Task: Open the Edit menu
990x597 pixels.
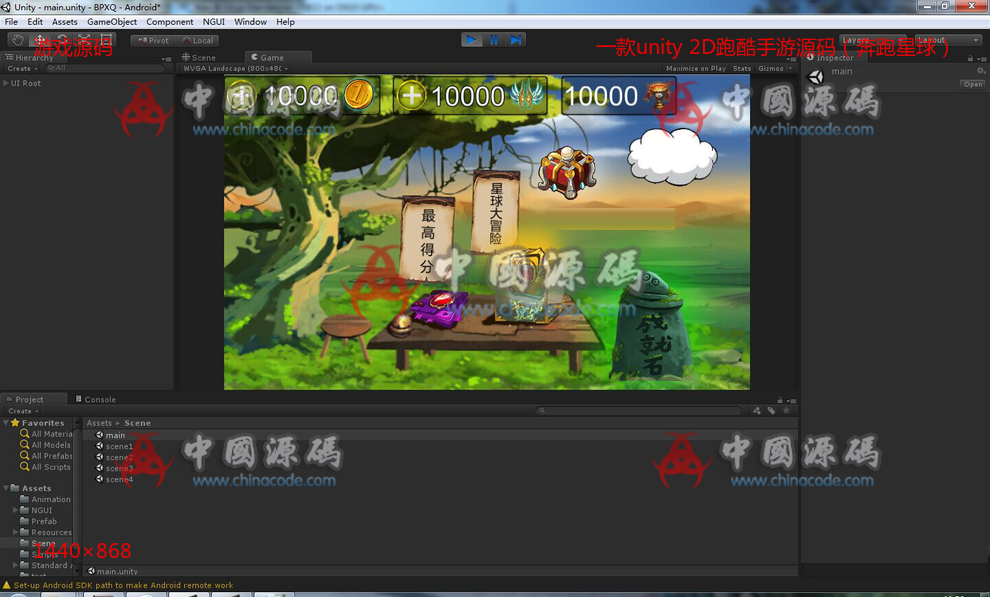Action: pyautogui.click(x=35, y=21)
